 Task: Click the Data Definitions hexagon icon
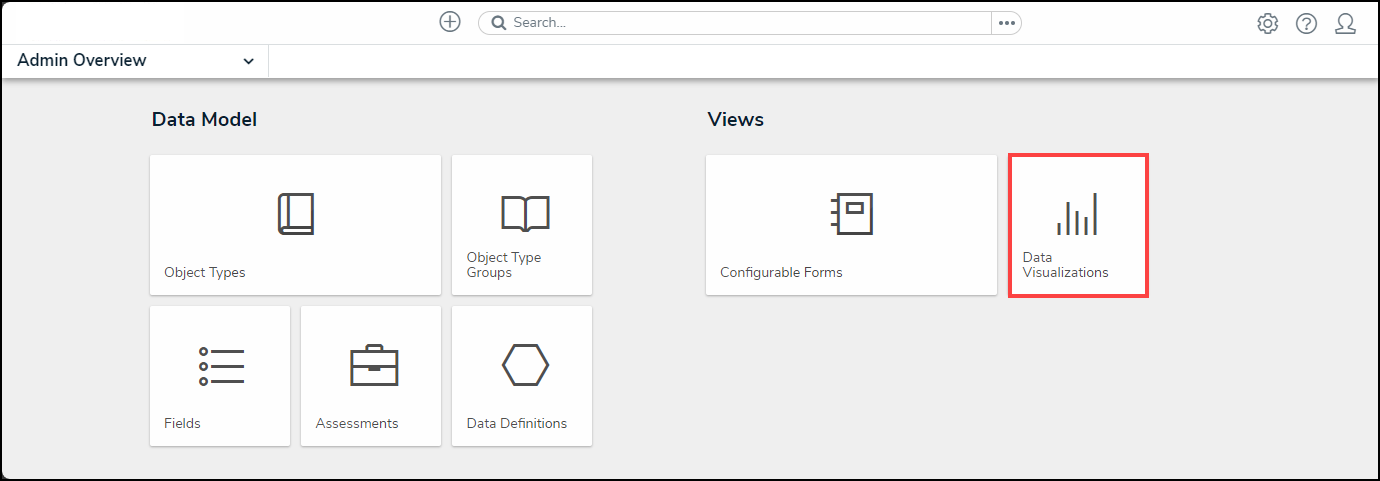[x=525, y=366]
